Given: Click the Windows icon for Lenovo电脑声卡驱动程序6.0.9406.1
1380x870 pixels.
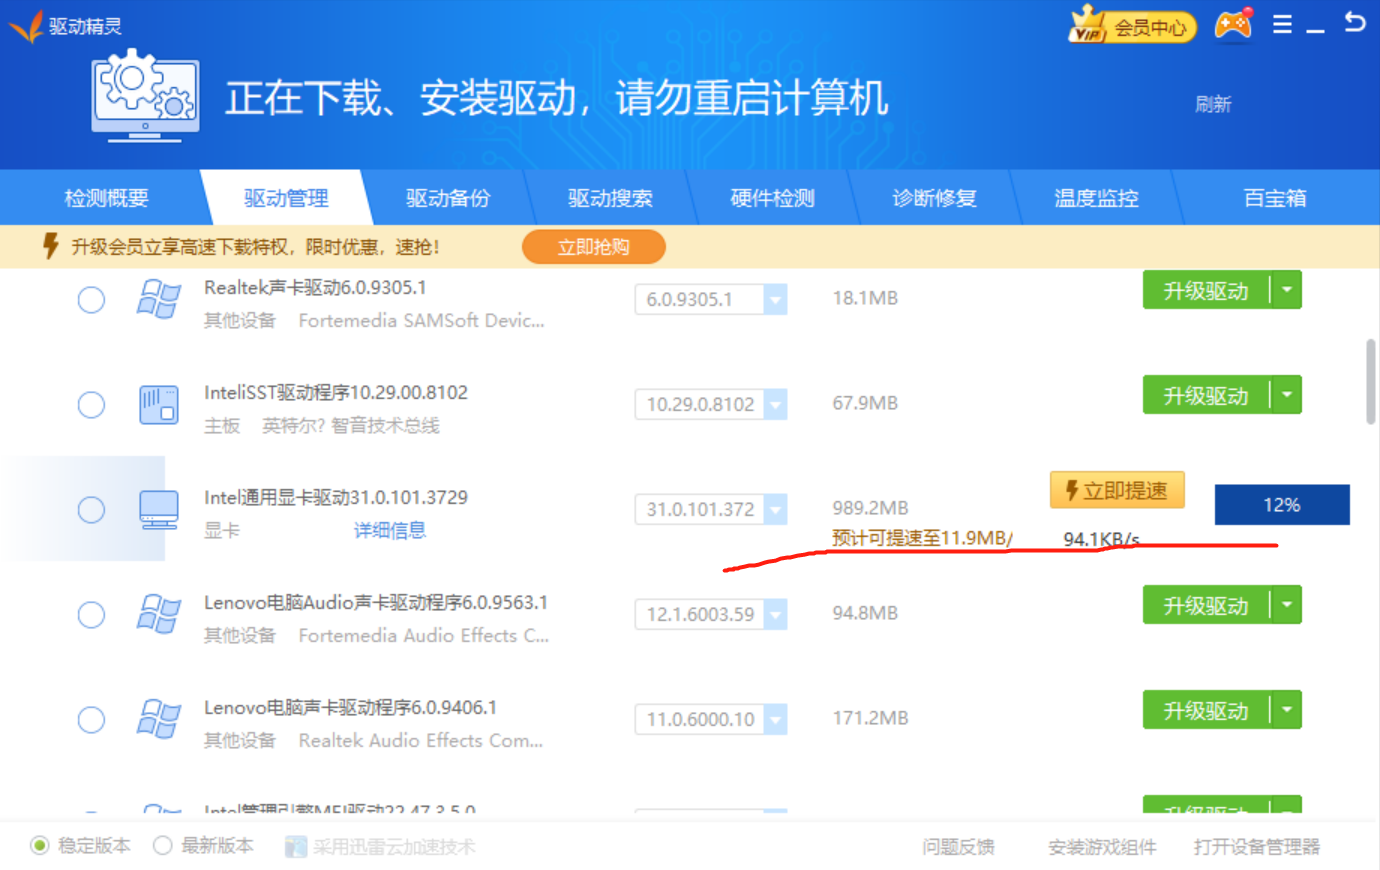Looking at the screenshot, I should click(158, 719).
